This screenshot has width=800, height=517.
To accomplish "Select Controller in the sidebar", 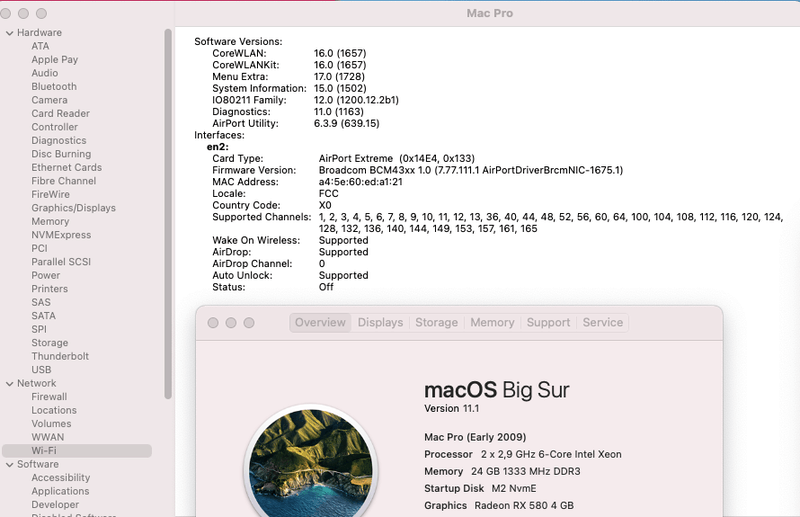I will click(x=55, y=127).
